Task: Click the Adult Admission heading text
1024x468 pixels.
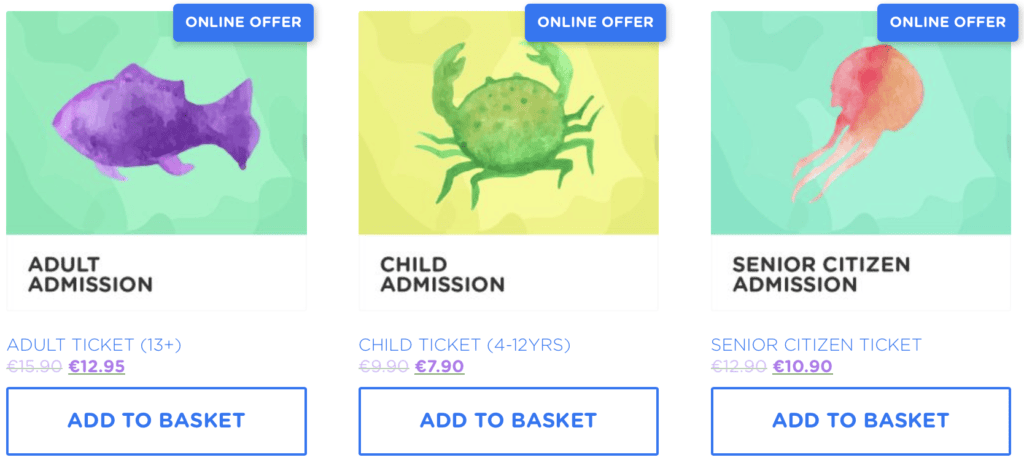Action: click(90, 274)
